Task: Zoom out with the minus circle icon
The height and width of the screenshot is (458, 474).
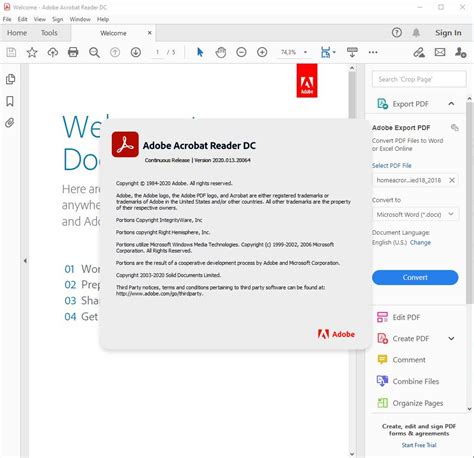Action: (241, 52)
